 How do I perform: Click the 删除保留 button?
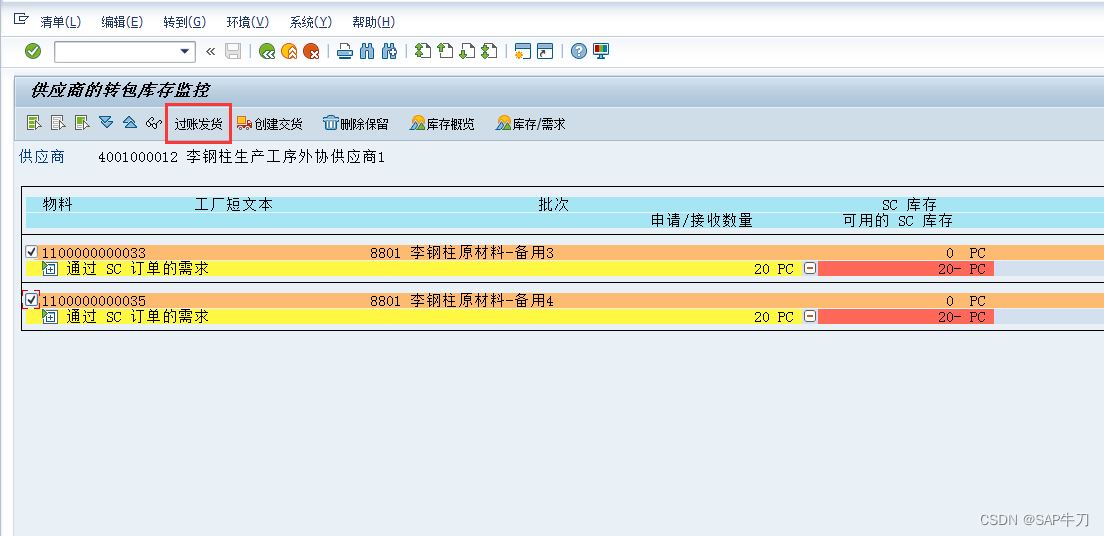356,124
